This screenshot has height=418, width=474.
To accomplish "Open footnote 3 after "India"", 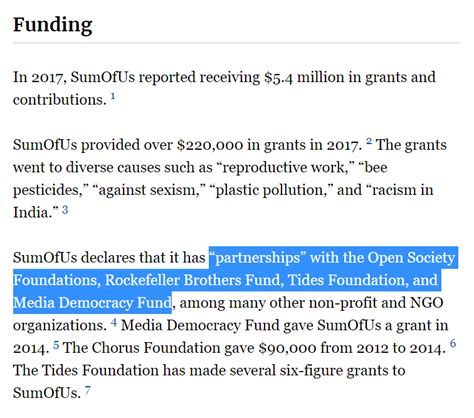I will [x=65, y=209].
